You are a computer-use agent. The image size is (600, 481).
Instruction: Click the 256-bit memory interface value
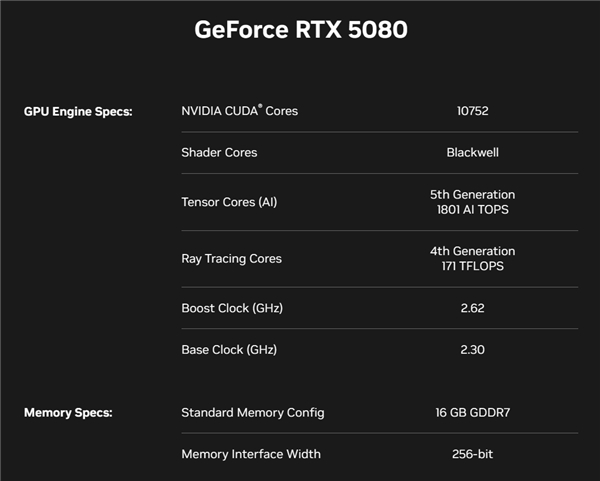pos(473,454)
